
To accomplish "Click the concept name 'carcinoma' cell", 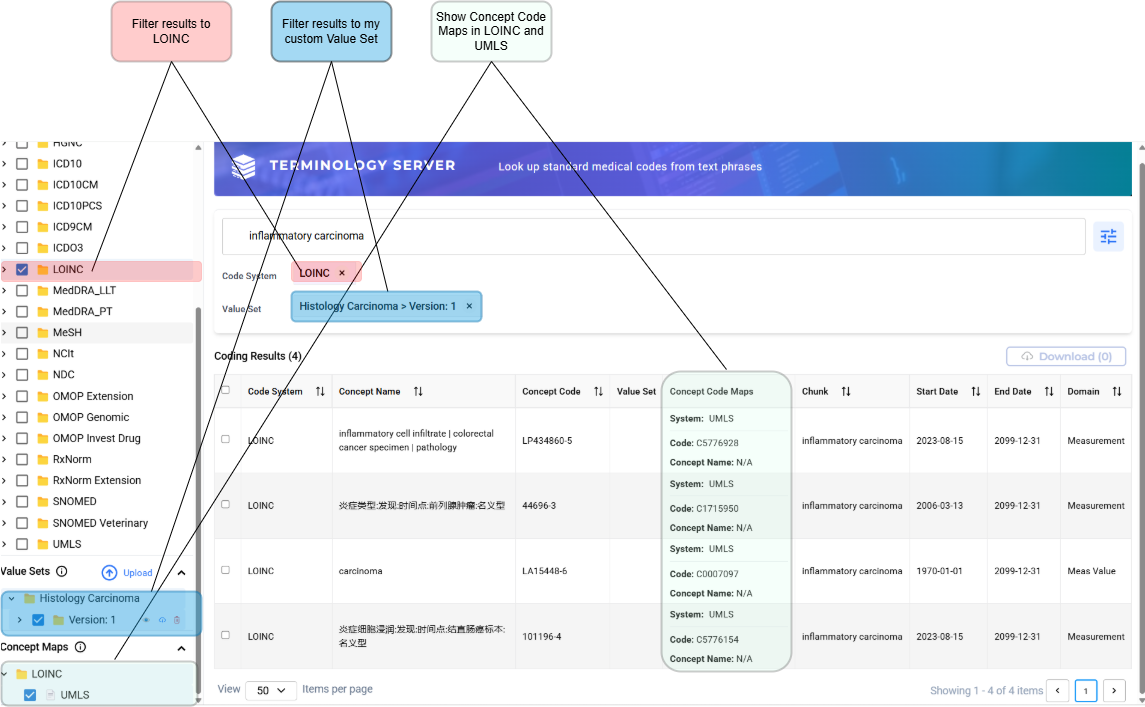I will coord(360,571).
